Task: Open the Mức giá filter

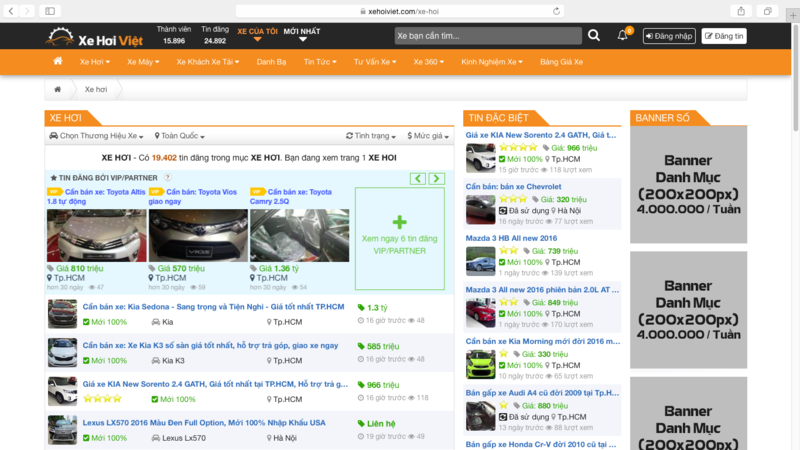Action: click(x=428, y=136)
